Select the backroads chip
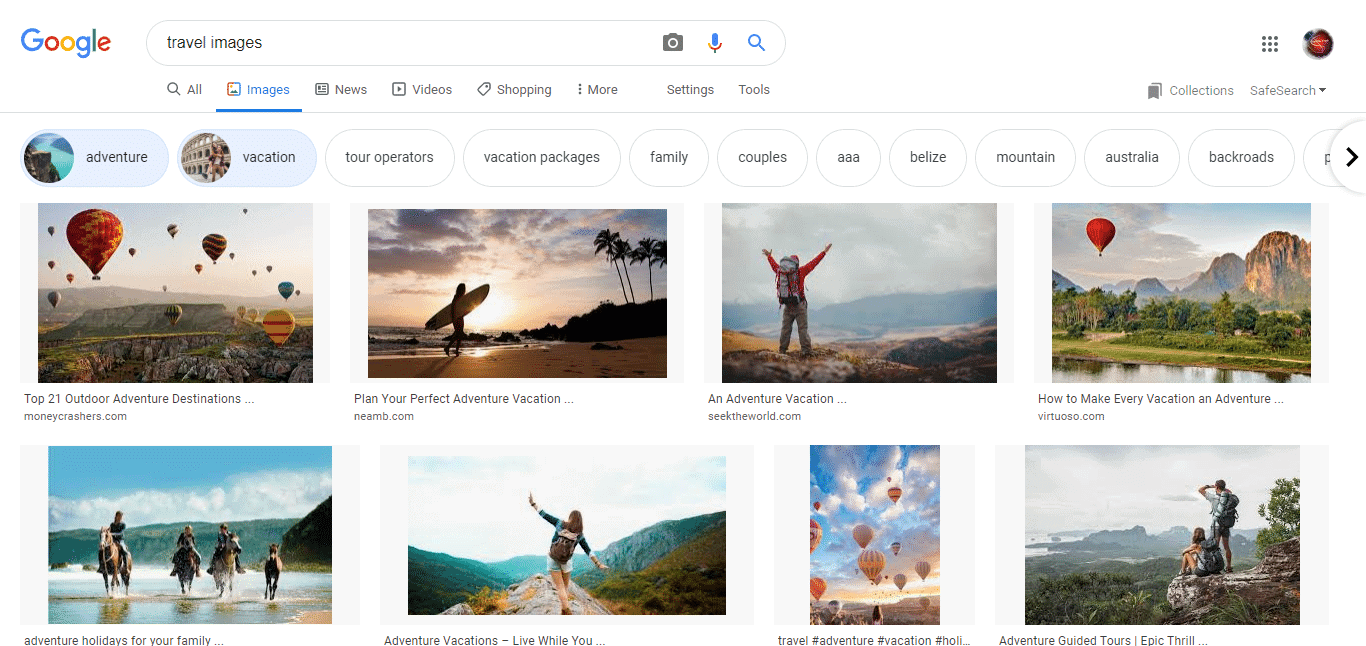 pyautogui.click(x=1241, y=157)
